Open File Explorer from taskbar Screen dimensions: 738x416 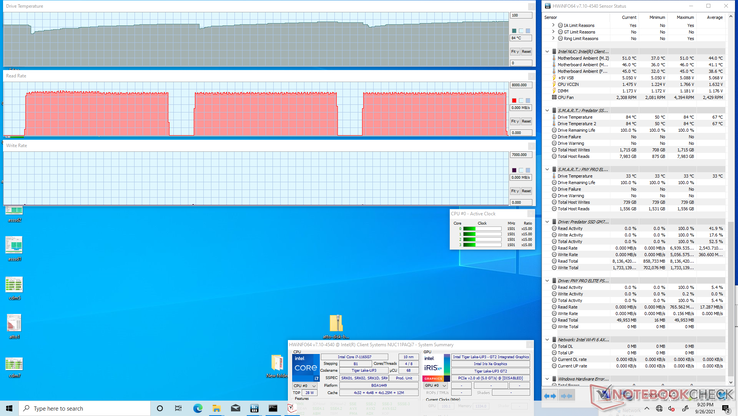point(217,408)
